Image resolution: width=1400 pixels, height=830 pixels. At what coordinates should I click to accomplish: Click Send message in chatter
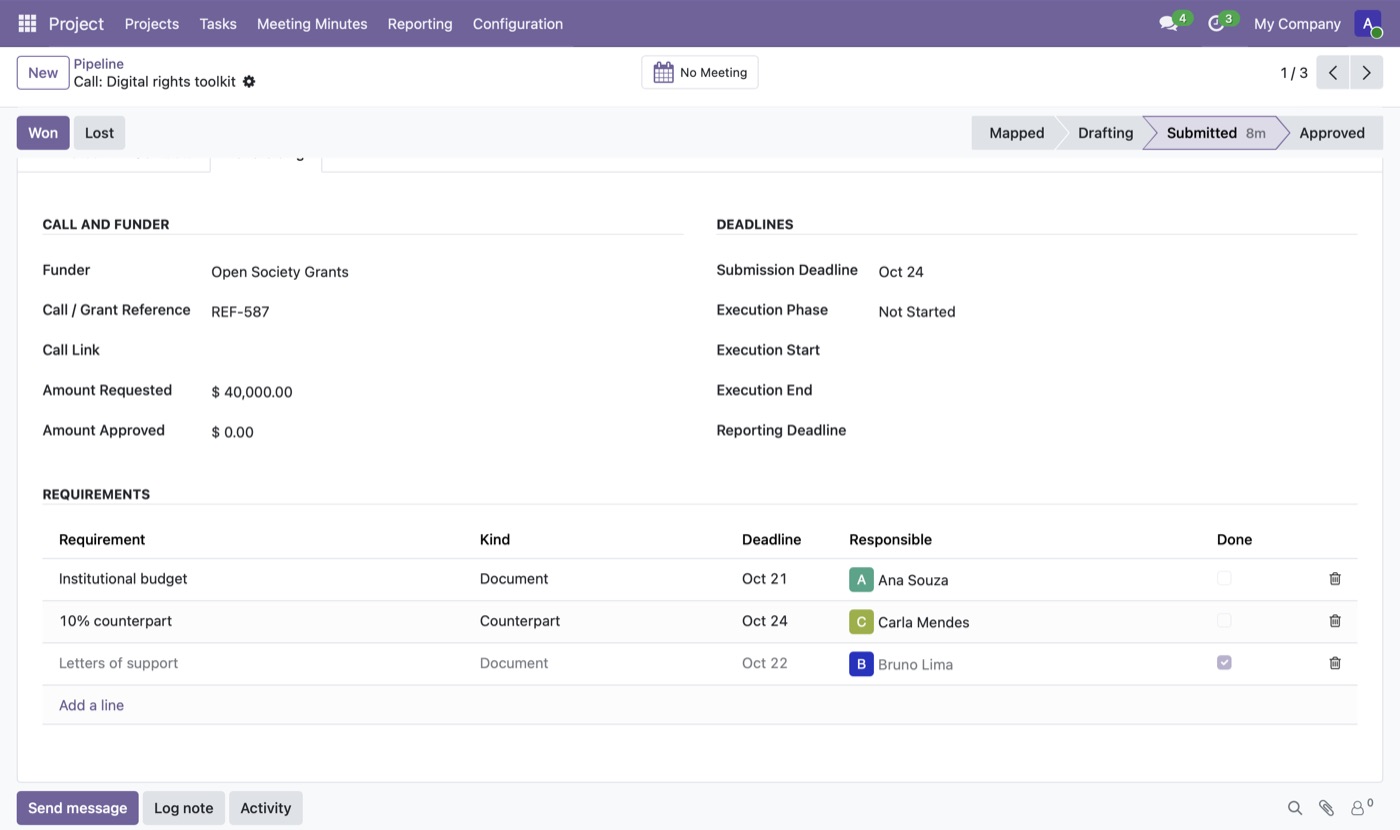(77, 808)
